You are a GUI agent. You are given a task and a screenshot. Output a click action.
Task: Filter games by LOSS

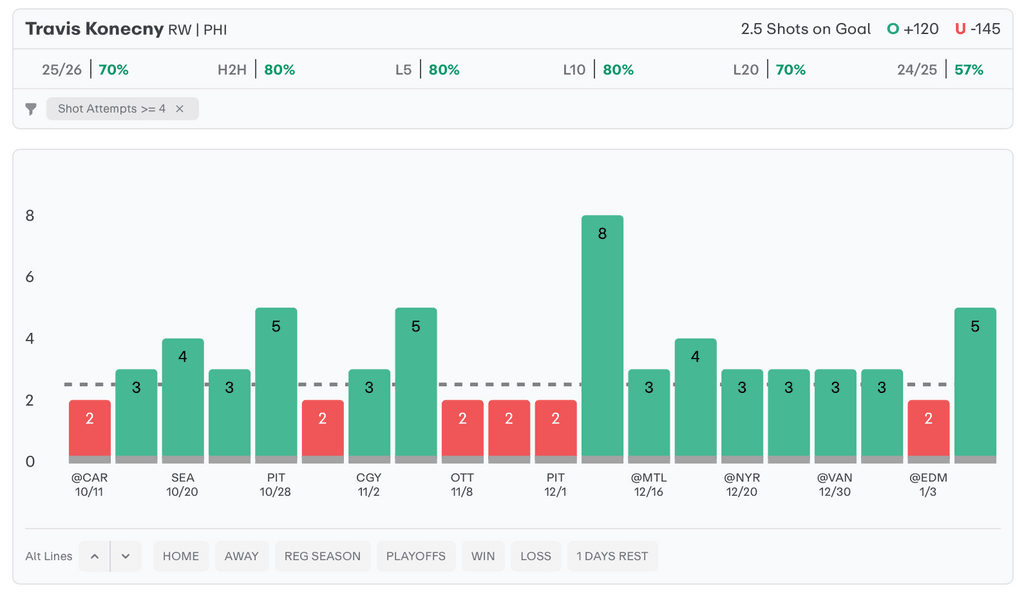pyautogui.click(x=536, y=556)
